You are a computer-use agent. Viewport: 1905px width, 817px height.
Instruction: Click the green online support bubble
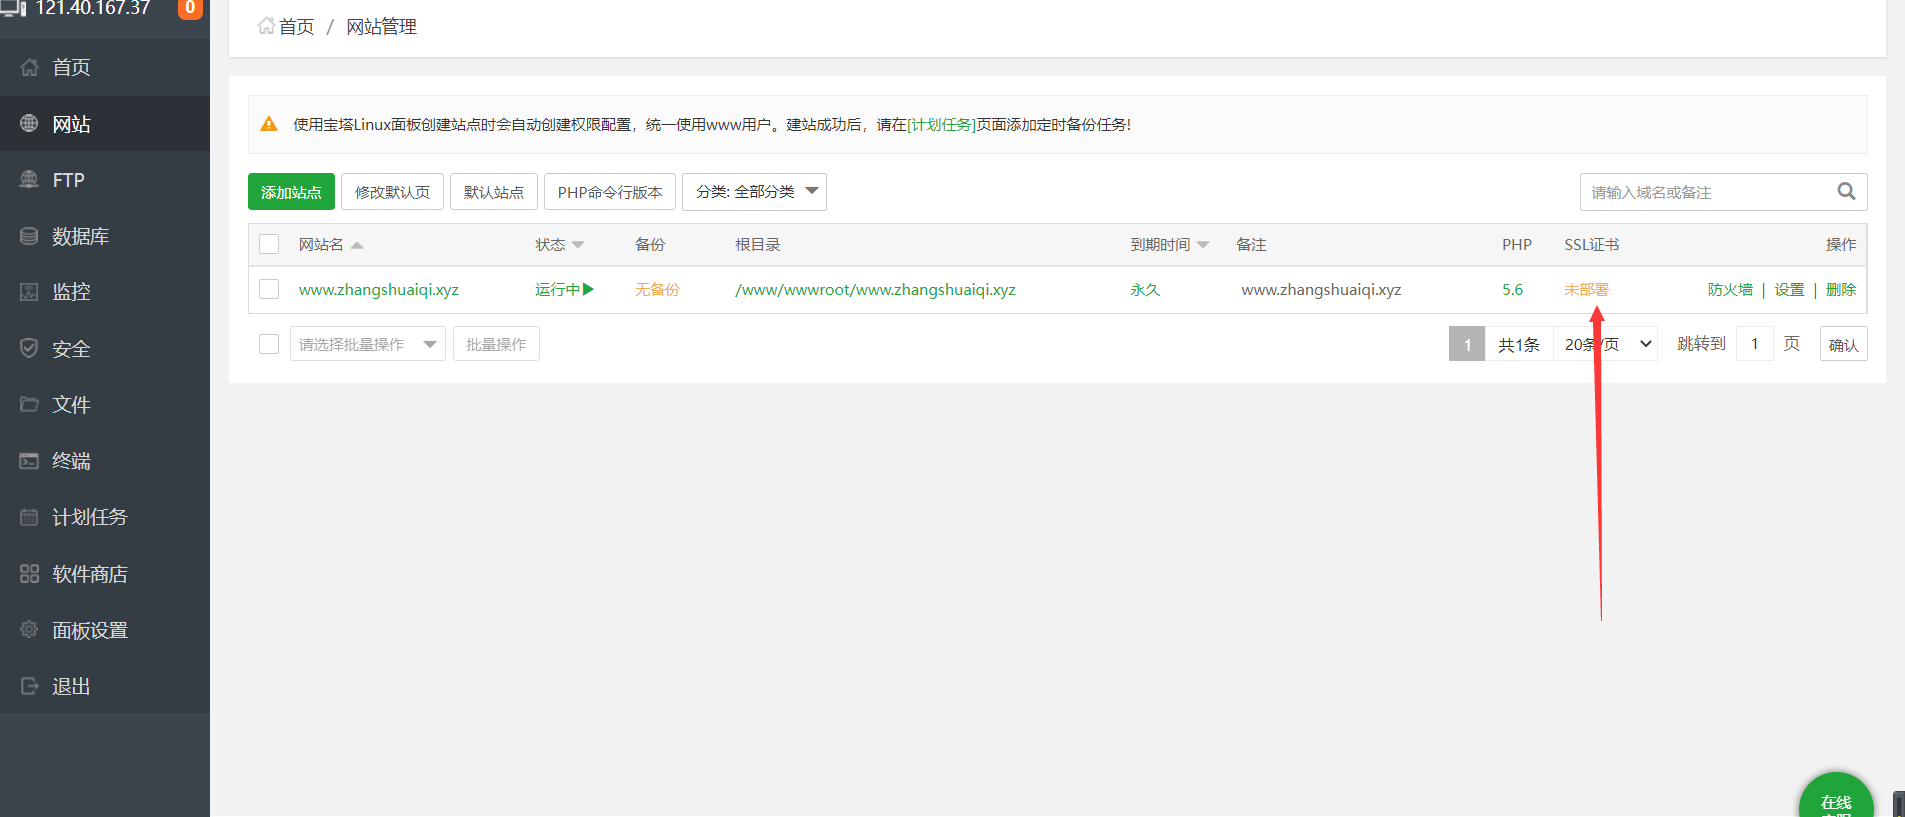point(1836,797)
